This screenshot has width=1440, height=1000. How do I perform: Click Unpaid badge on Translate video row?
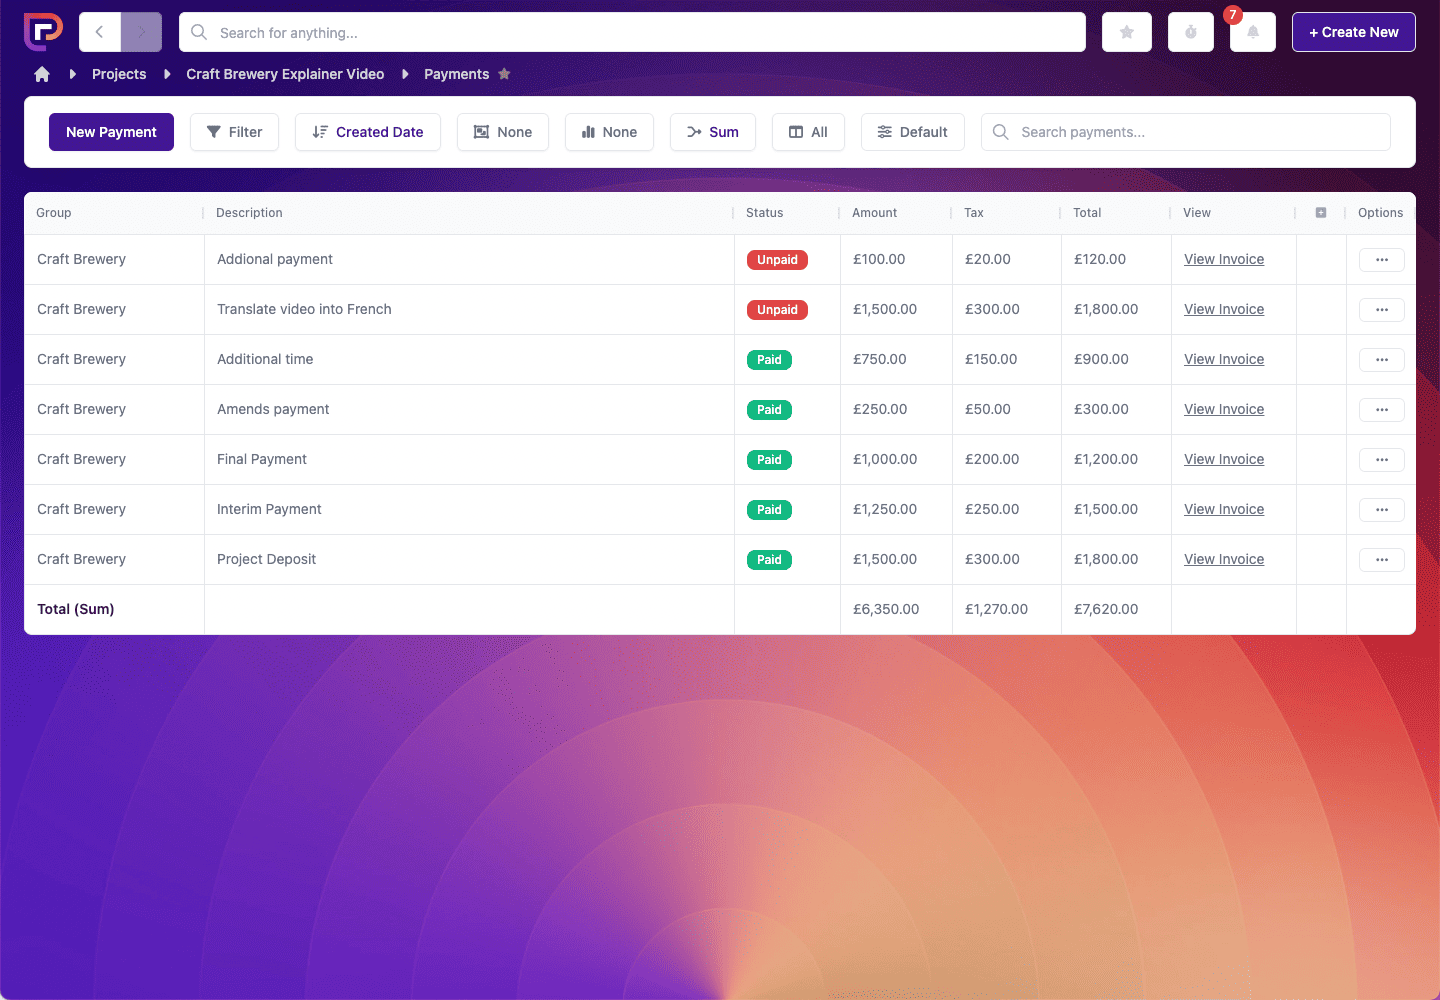pyautogui.click(x=777, y=310)
